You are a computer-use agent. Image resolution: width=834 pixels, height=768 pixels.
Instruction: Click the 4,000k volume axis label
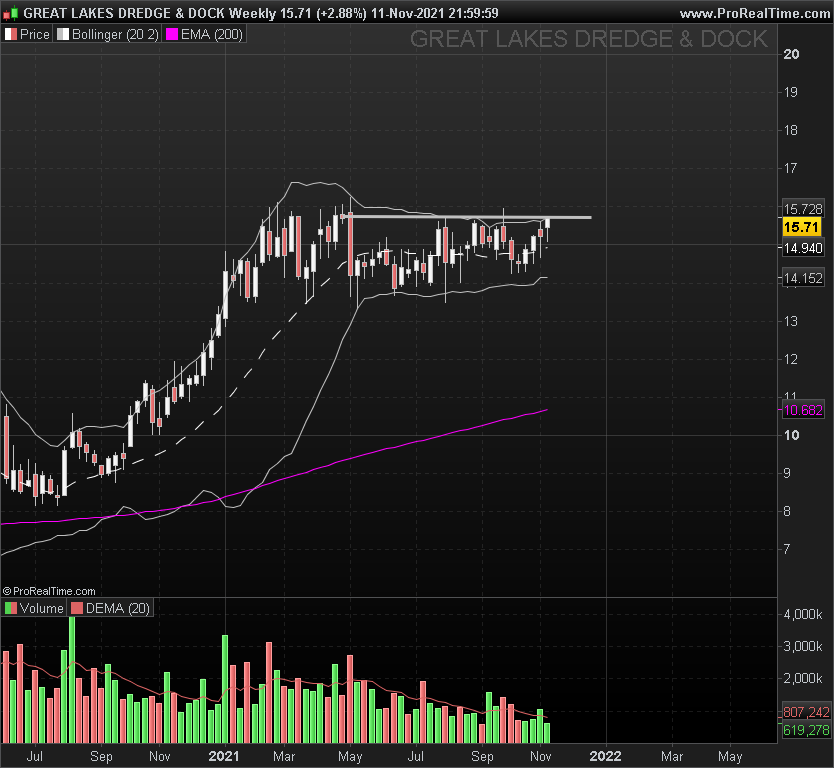pyautogui.click(x=803, y=614)
